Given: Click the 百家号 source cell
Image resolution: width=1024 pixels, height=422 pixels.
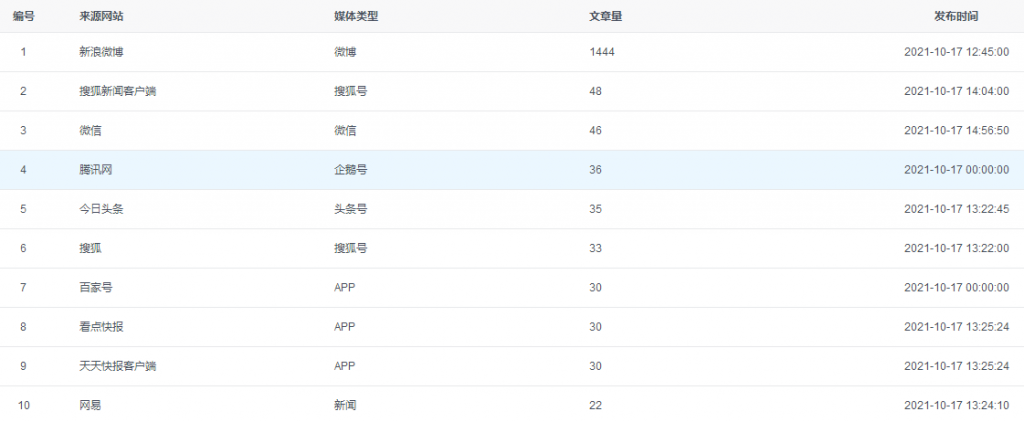Looking at the screenshot, I should [95, 287].
